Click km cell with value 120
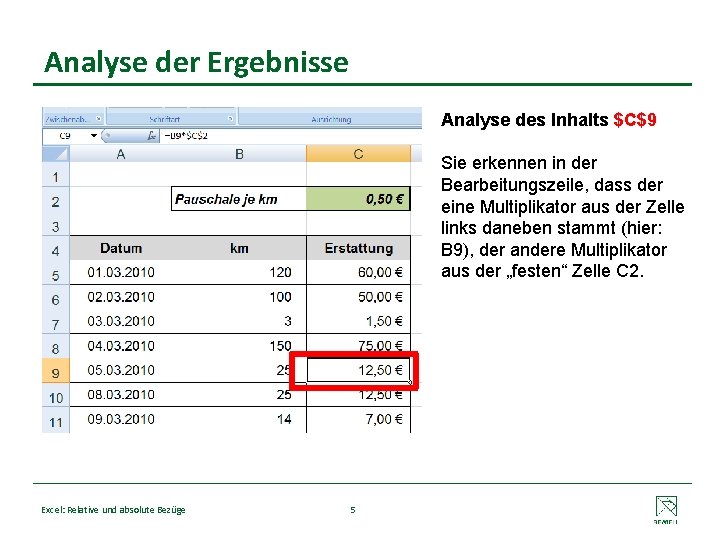The image size is (720, 540). [239, 272]
